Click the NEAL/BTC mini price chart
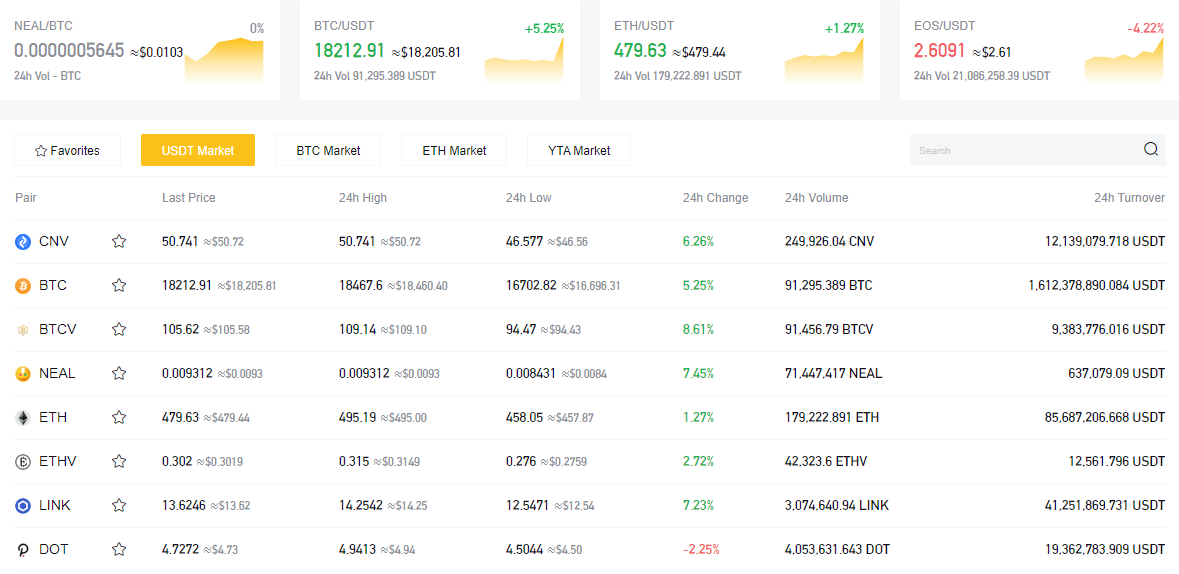This screenshot has width=1179, height=574. pos(224,59)
